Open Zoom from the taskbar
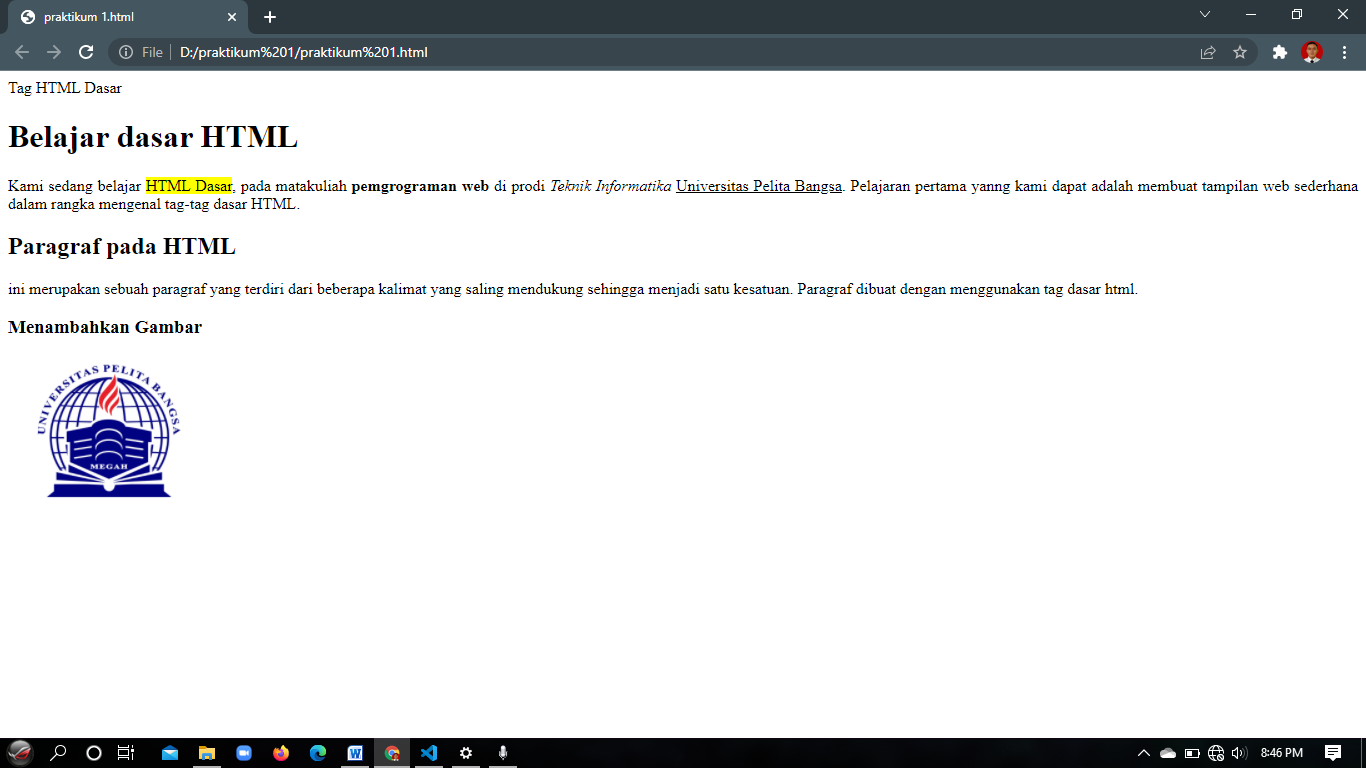Image resolution: width=1366 pixels, height=768 pixels. click(x=244, y=753)
